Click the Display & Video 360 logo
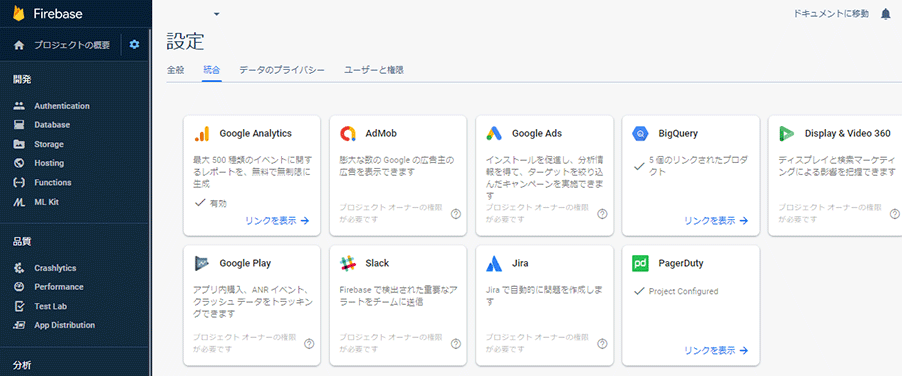This screenshot has height=376, width=902. tap(786, 134)
